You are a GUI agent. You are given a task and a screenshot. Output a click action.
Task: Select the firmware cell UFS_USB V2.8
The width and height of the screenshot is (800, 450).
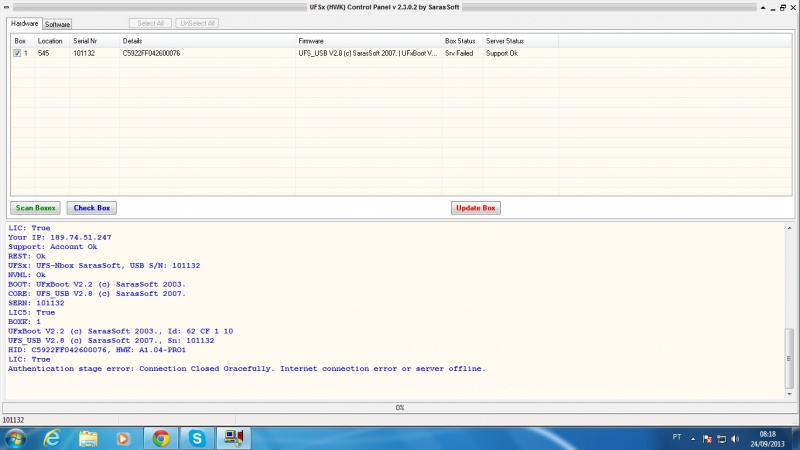click(367, 53)
